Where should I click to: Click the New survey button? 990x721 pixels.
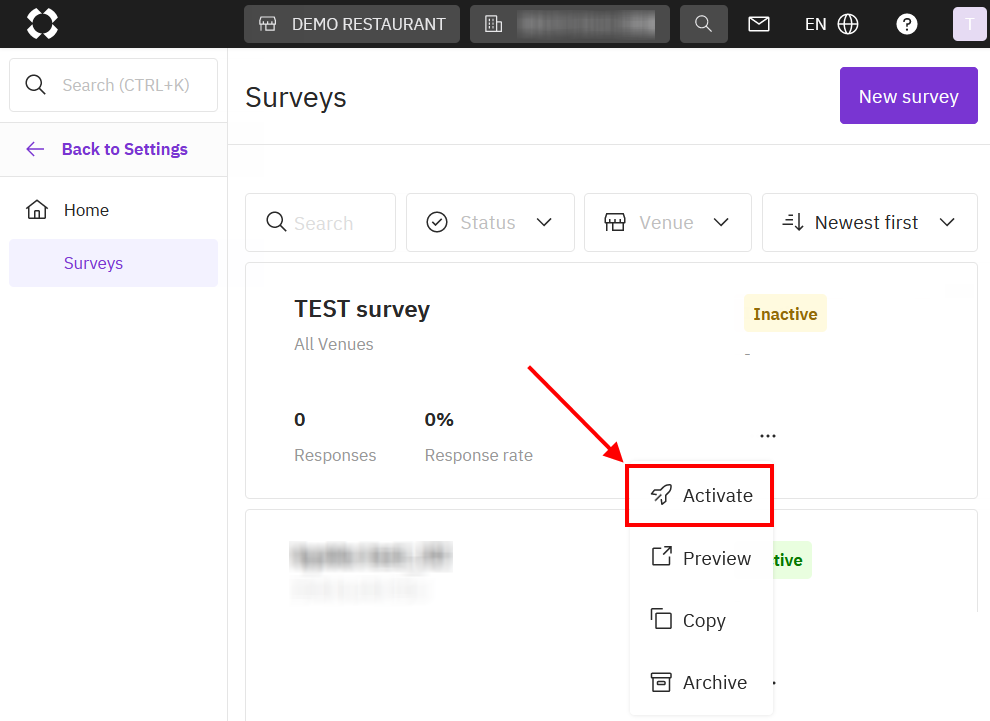tap(908, 96)
